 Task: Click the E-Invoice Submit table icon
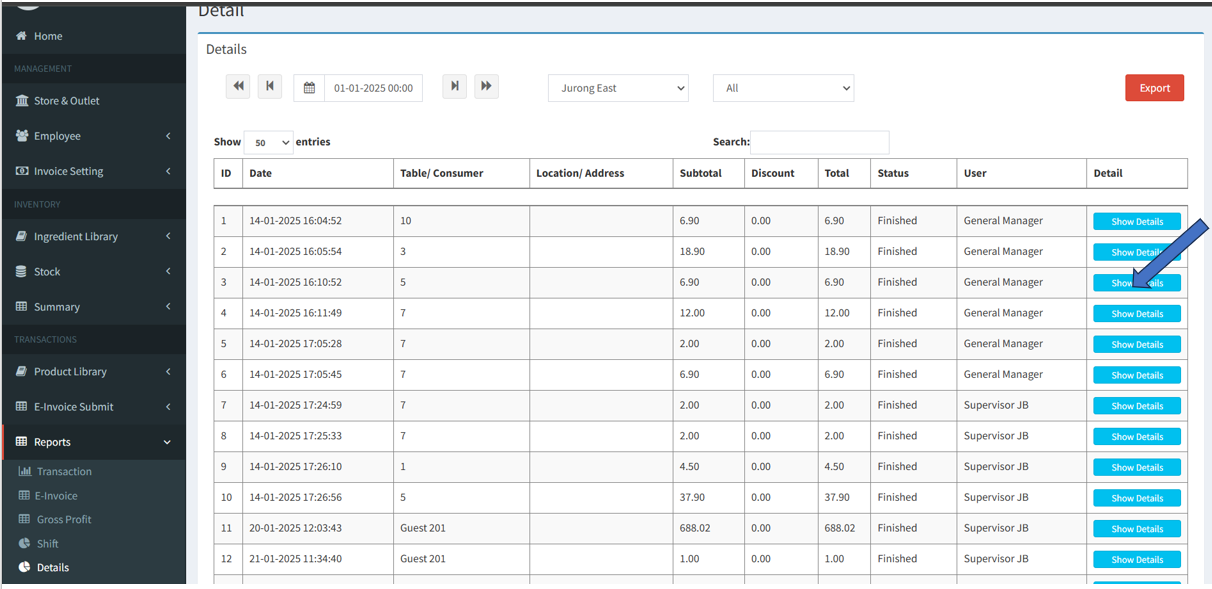[22, 406]
